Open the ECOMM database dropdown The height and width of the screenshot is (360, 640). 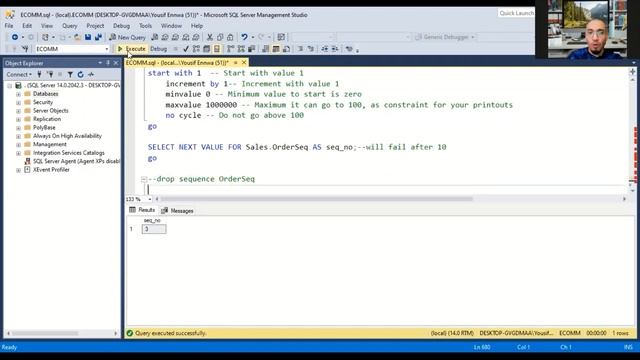(107, 49)
